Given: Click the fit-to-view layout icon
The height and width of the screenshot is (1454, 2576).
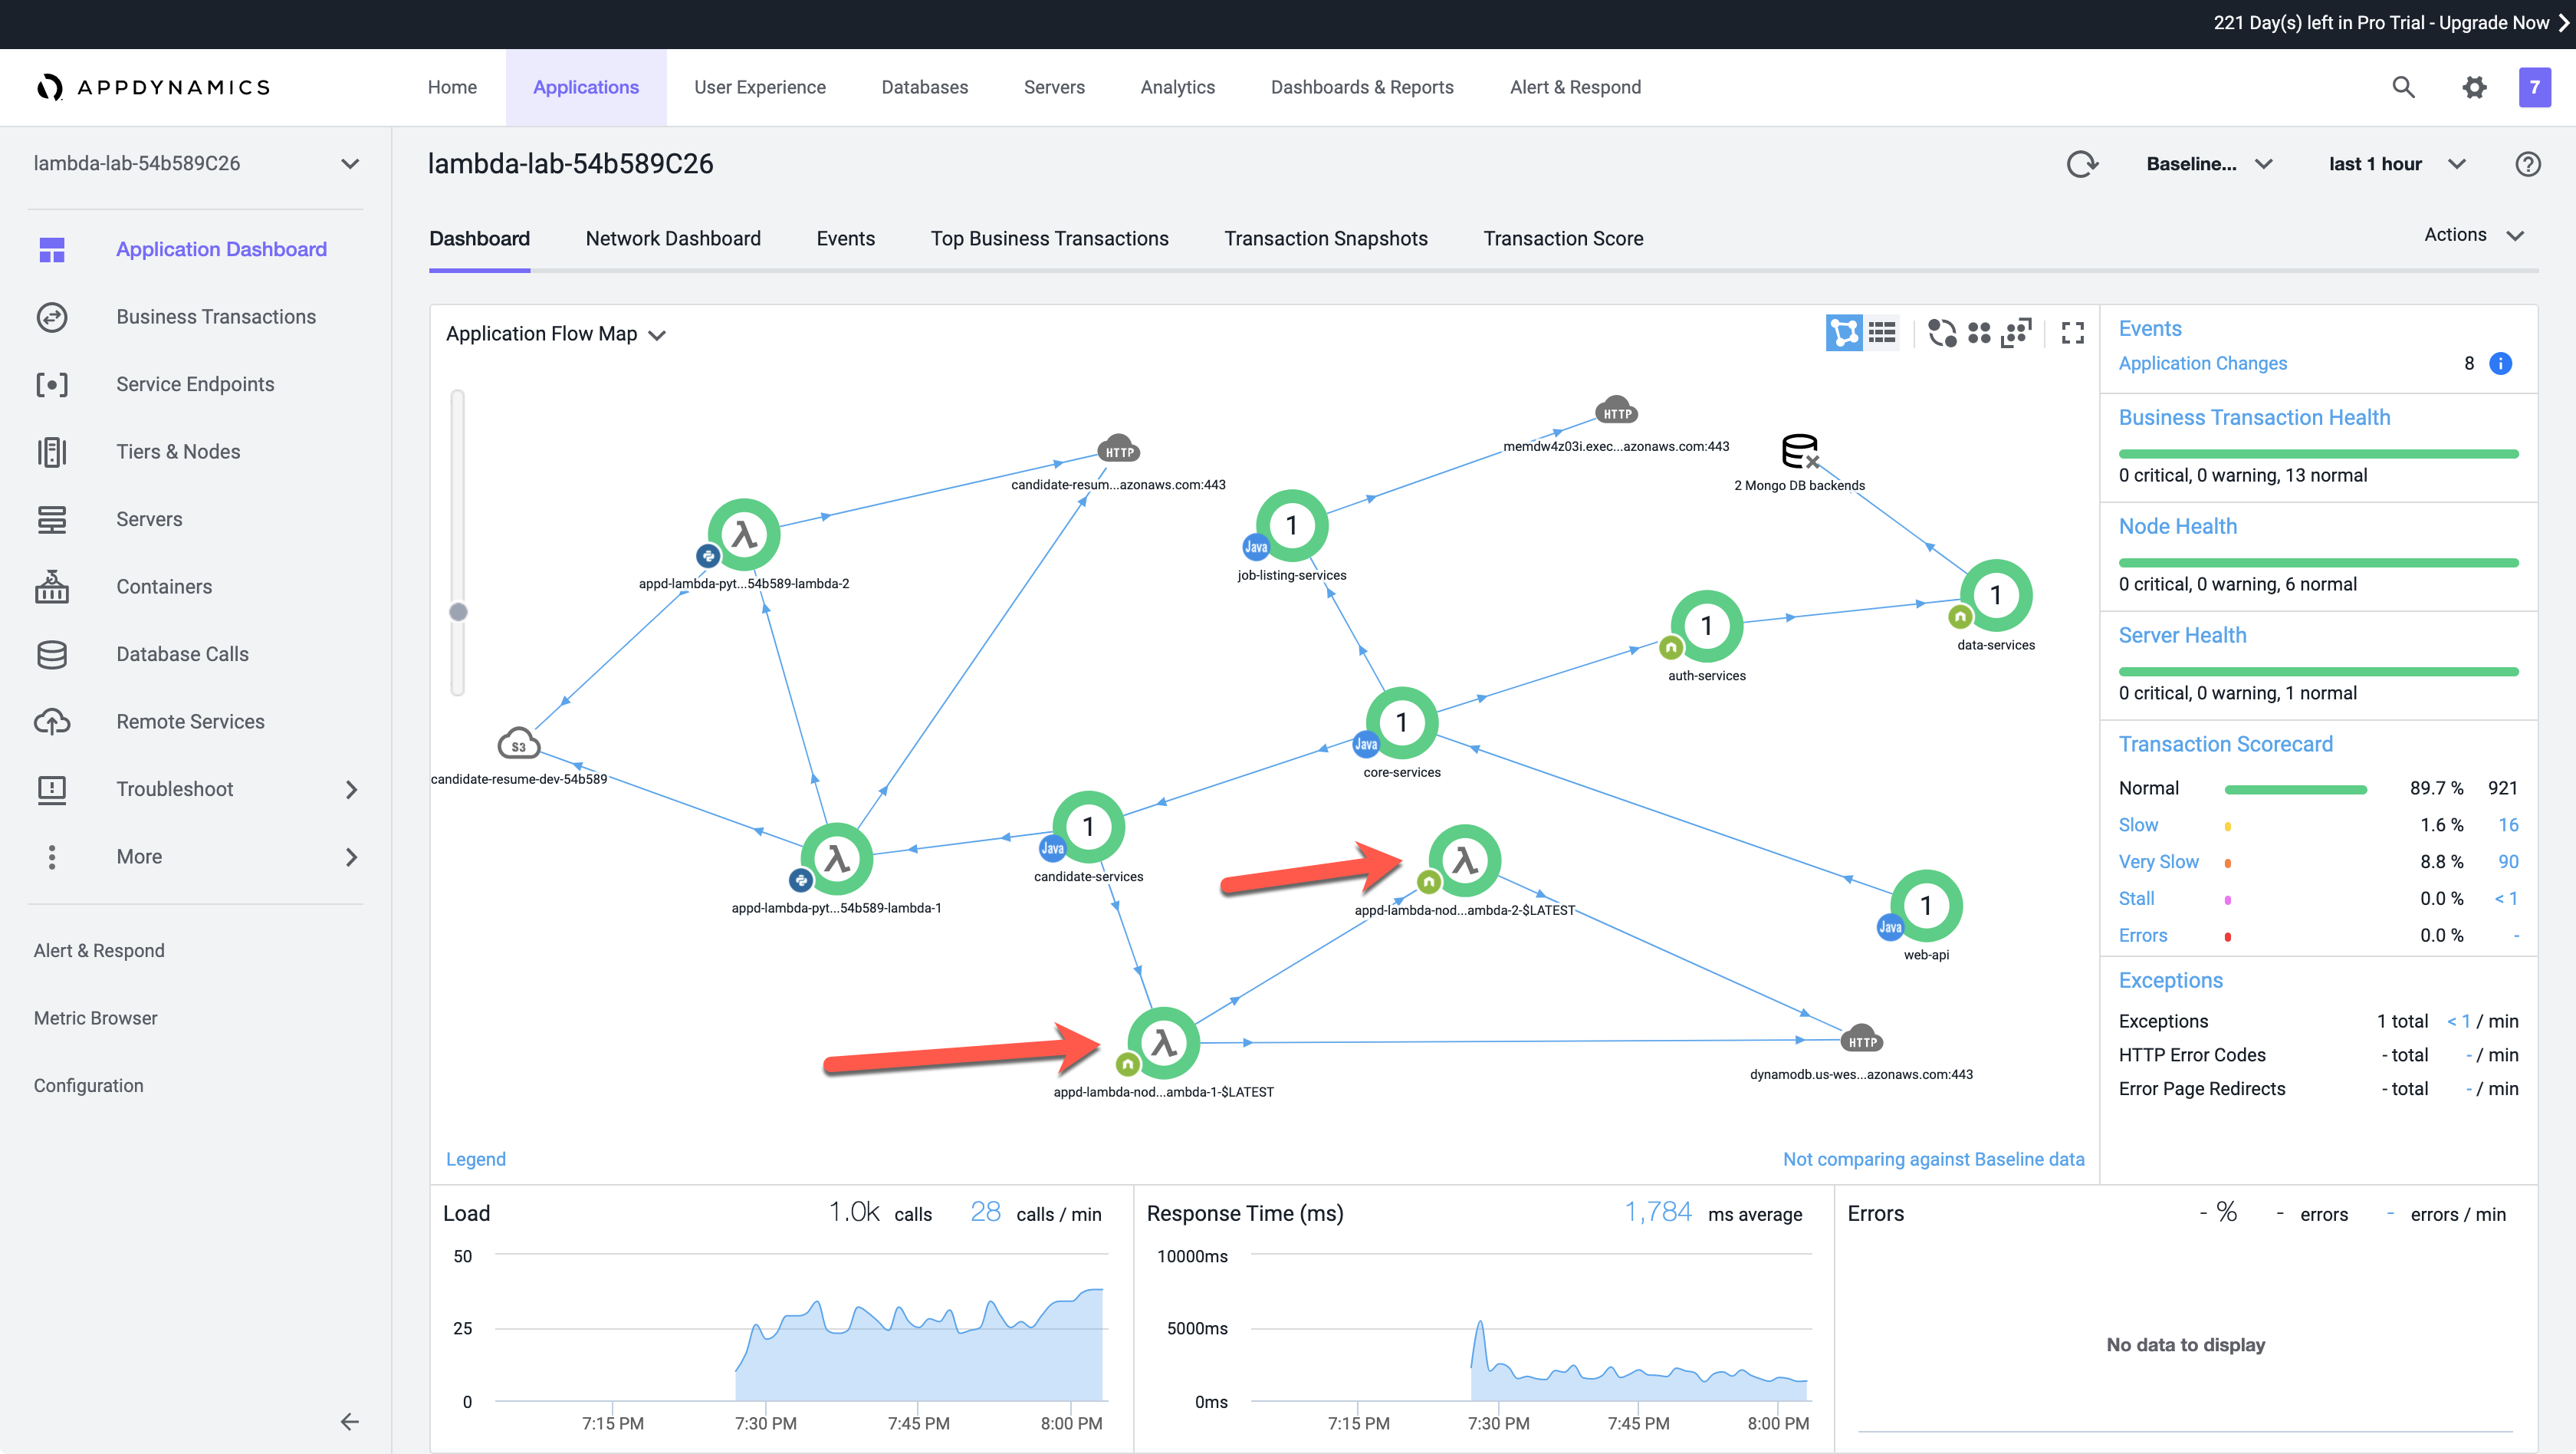Looking at the screenshot, I should click(2016, 333).
